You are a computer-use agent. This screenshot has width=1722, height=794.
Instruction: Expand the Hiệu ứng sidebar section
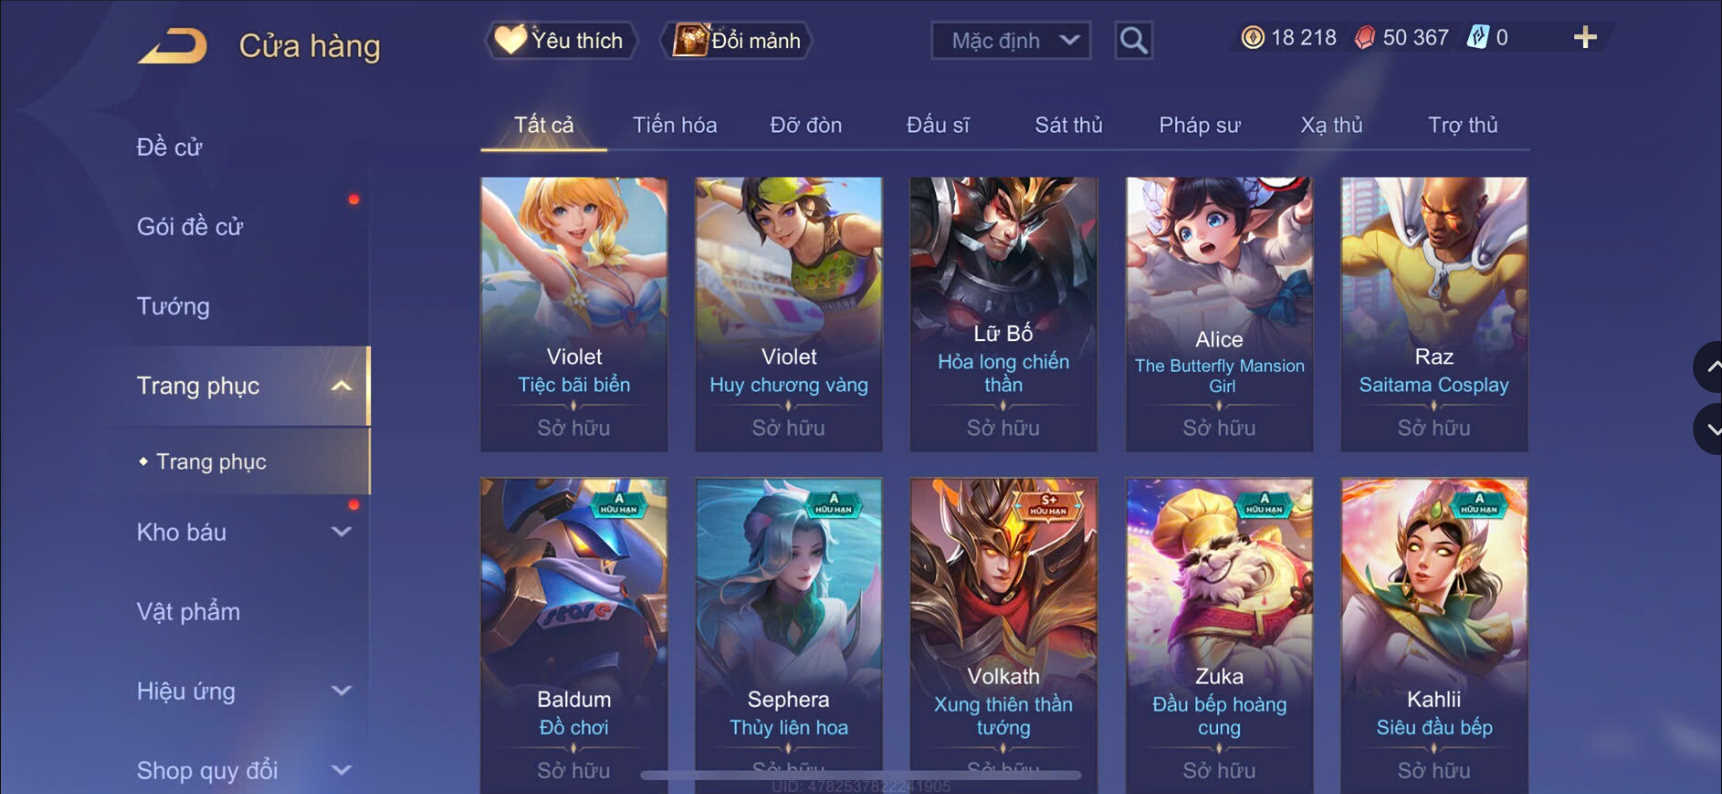(x=341, y=691)
